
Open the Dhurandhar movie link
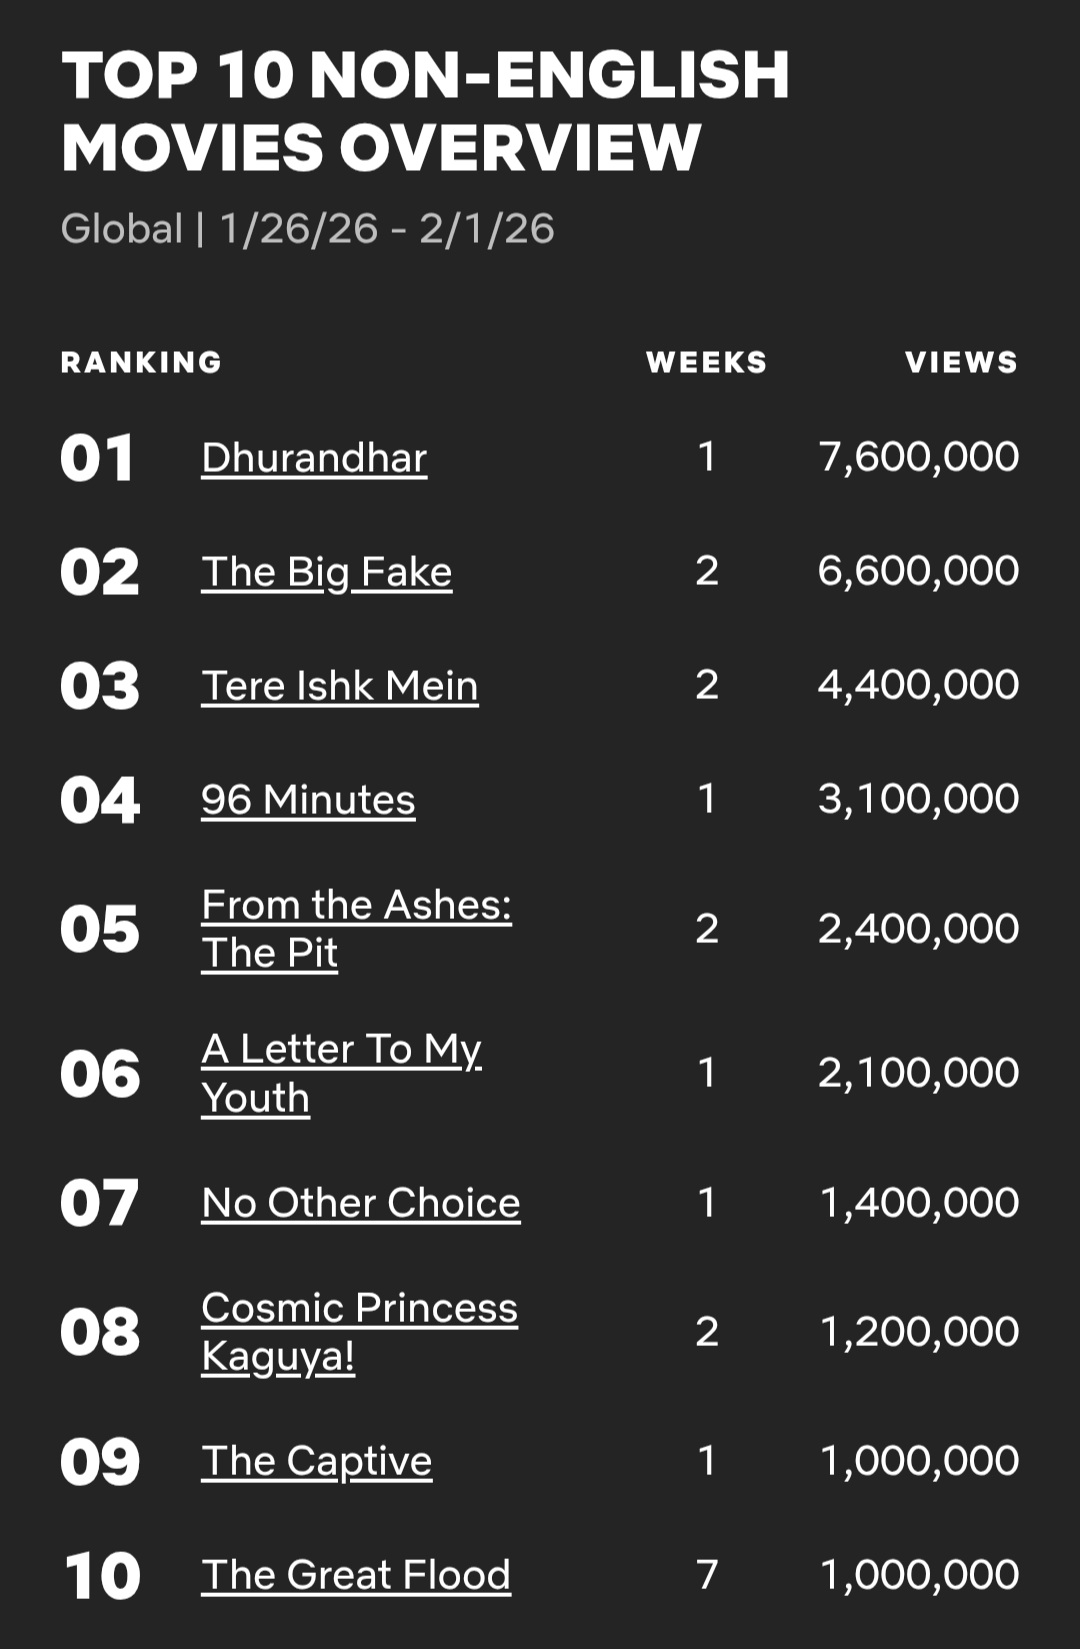pyautogui.click(x=314, y=458)
